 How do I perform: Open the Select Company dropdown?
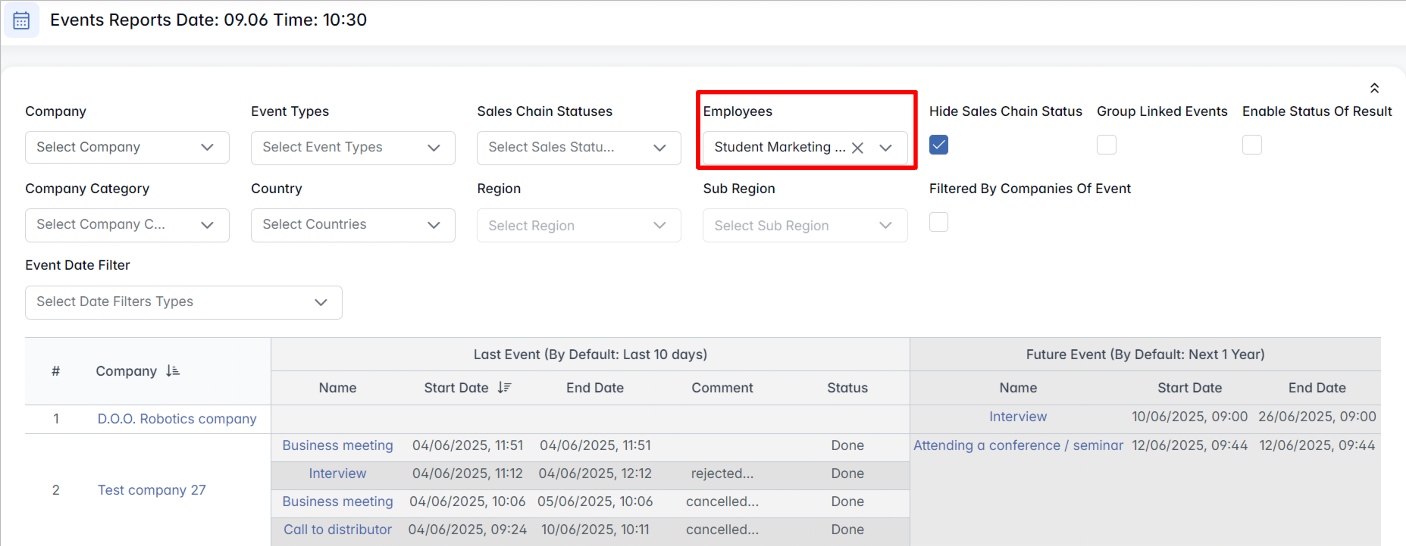(x=127, y=148)
